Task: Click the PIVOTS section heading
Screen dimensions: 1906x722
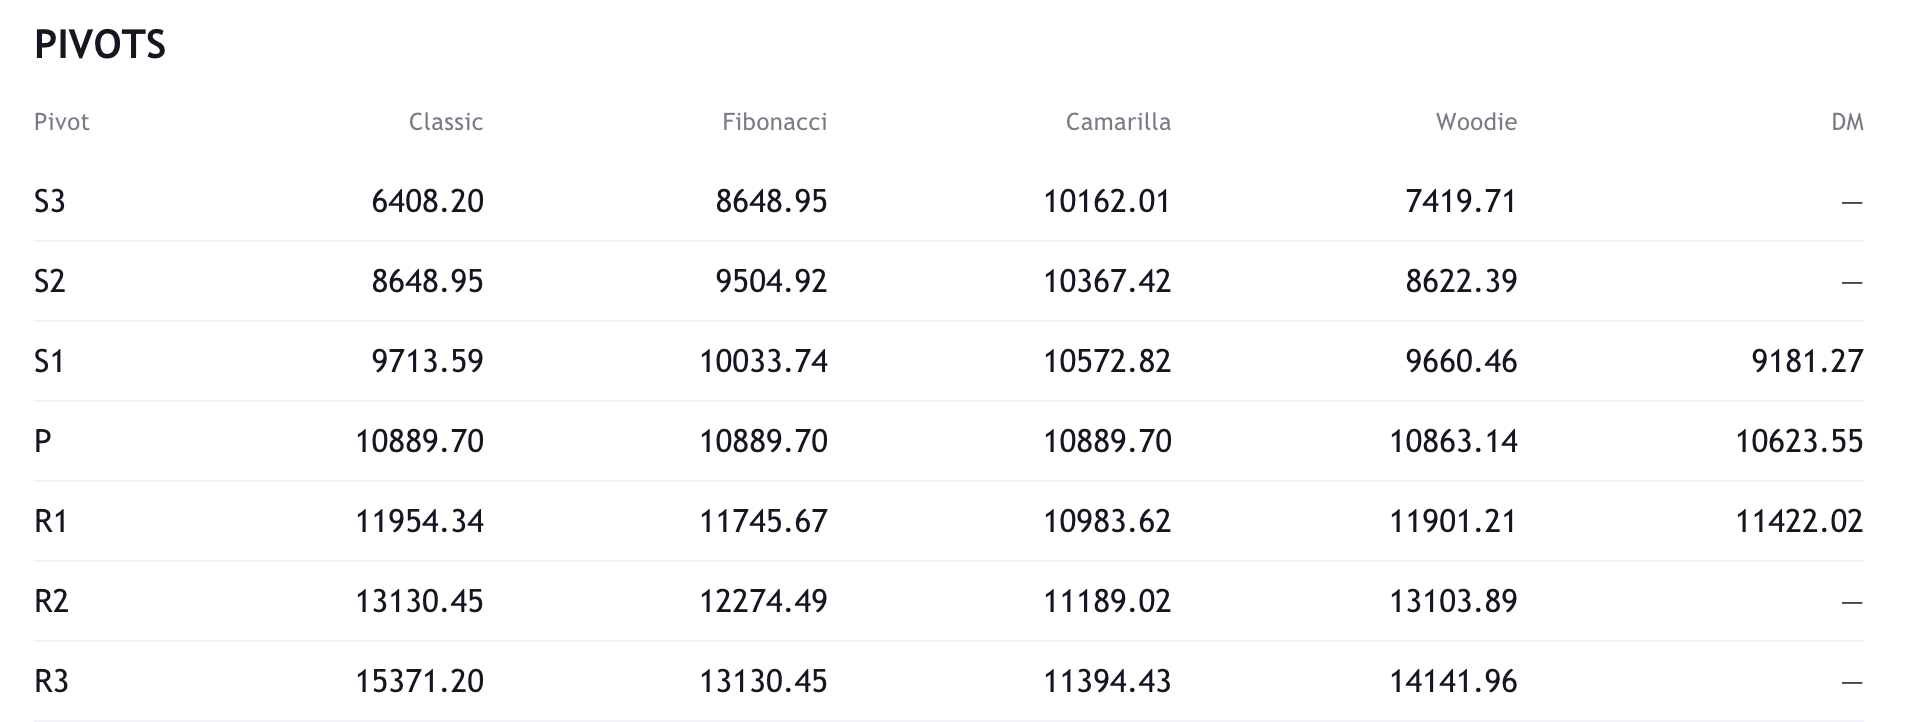Action: click(x=100, y=45)
